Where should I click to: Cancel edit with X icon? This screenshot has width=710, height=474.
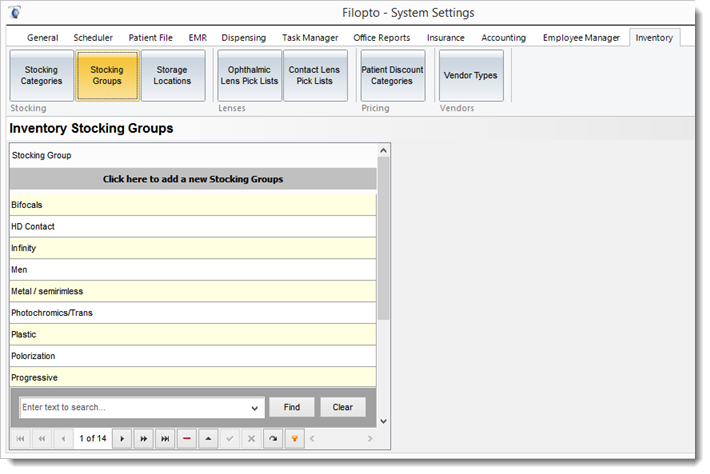[x=251, y=439]
